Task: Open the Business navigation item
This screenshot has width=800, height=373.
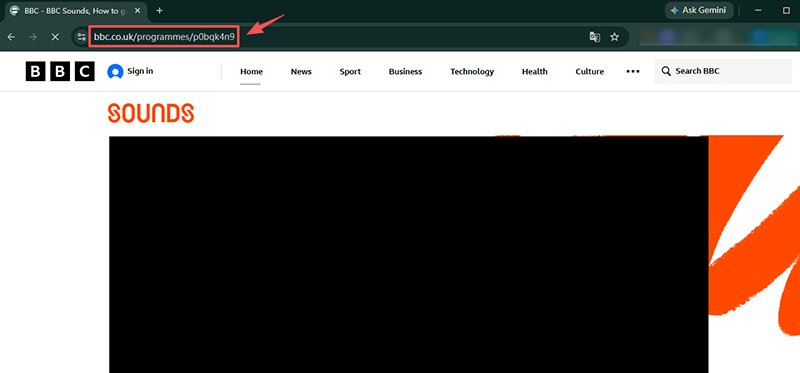Action: coord(405,71)
